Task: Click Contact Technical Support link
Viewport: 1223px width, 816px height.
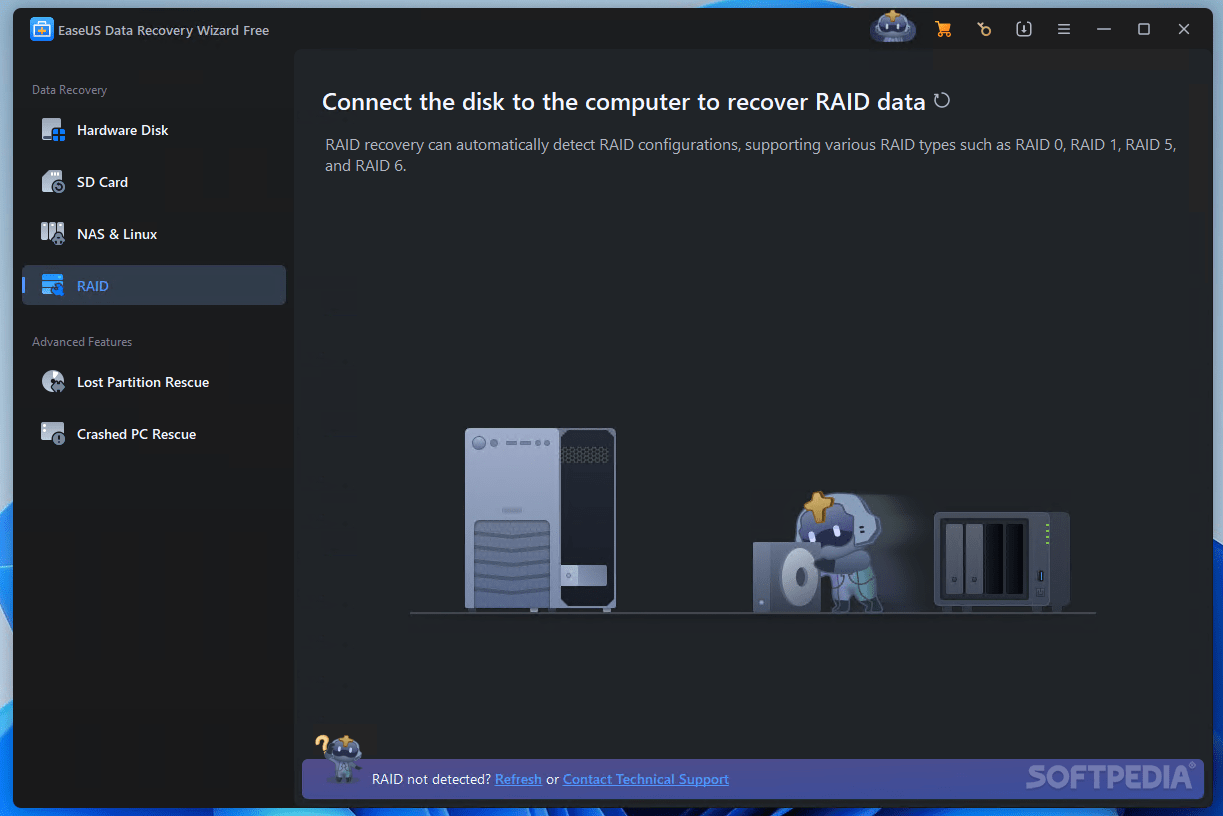Action: [x=646, y=779]
